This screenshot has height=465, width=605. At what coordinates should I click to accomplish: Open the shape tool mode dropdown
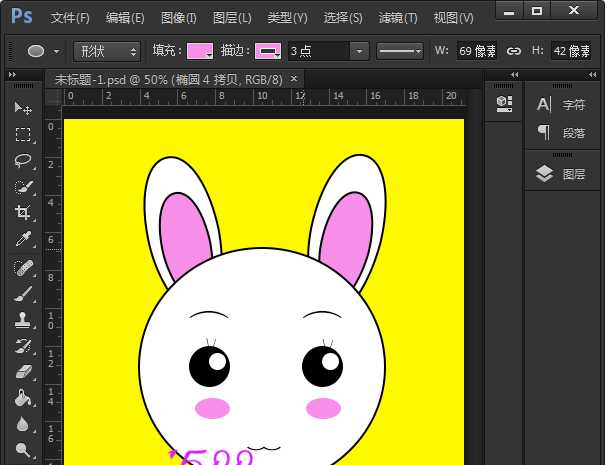[x=107, y=51]
